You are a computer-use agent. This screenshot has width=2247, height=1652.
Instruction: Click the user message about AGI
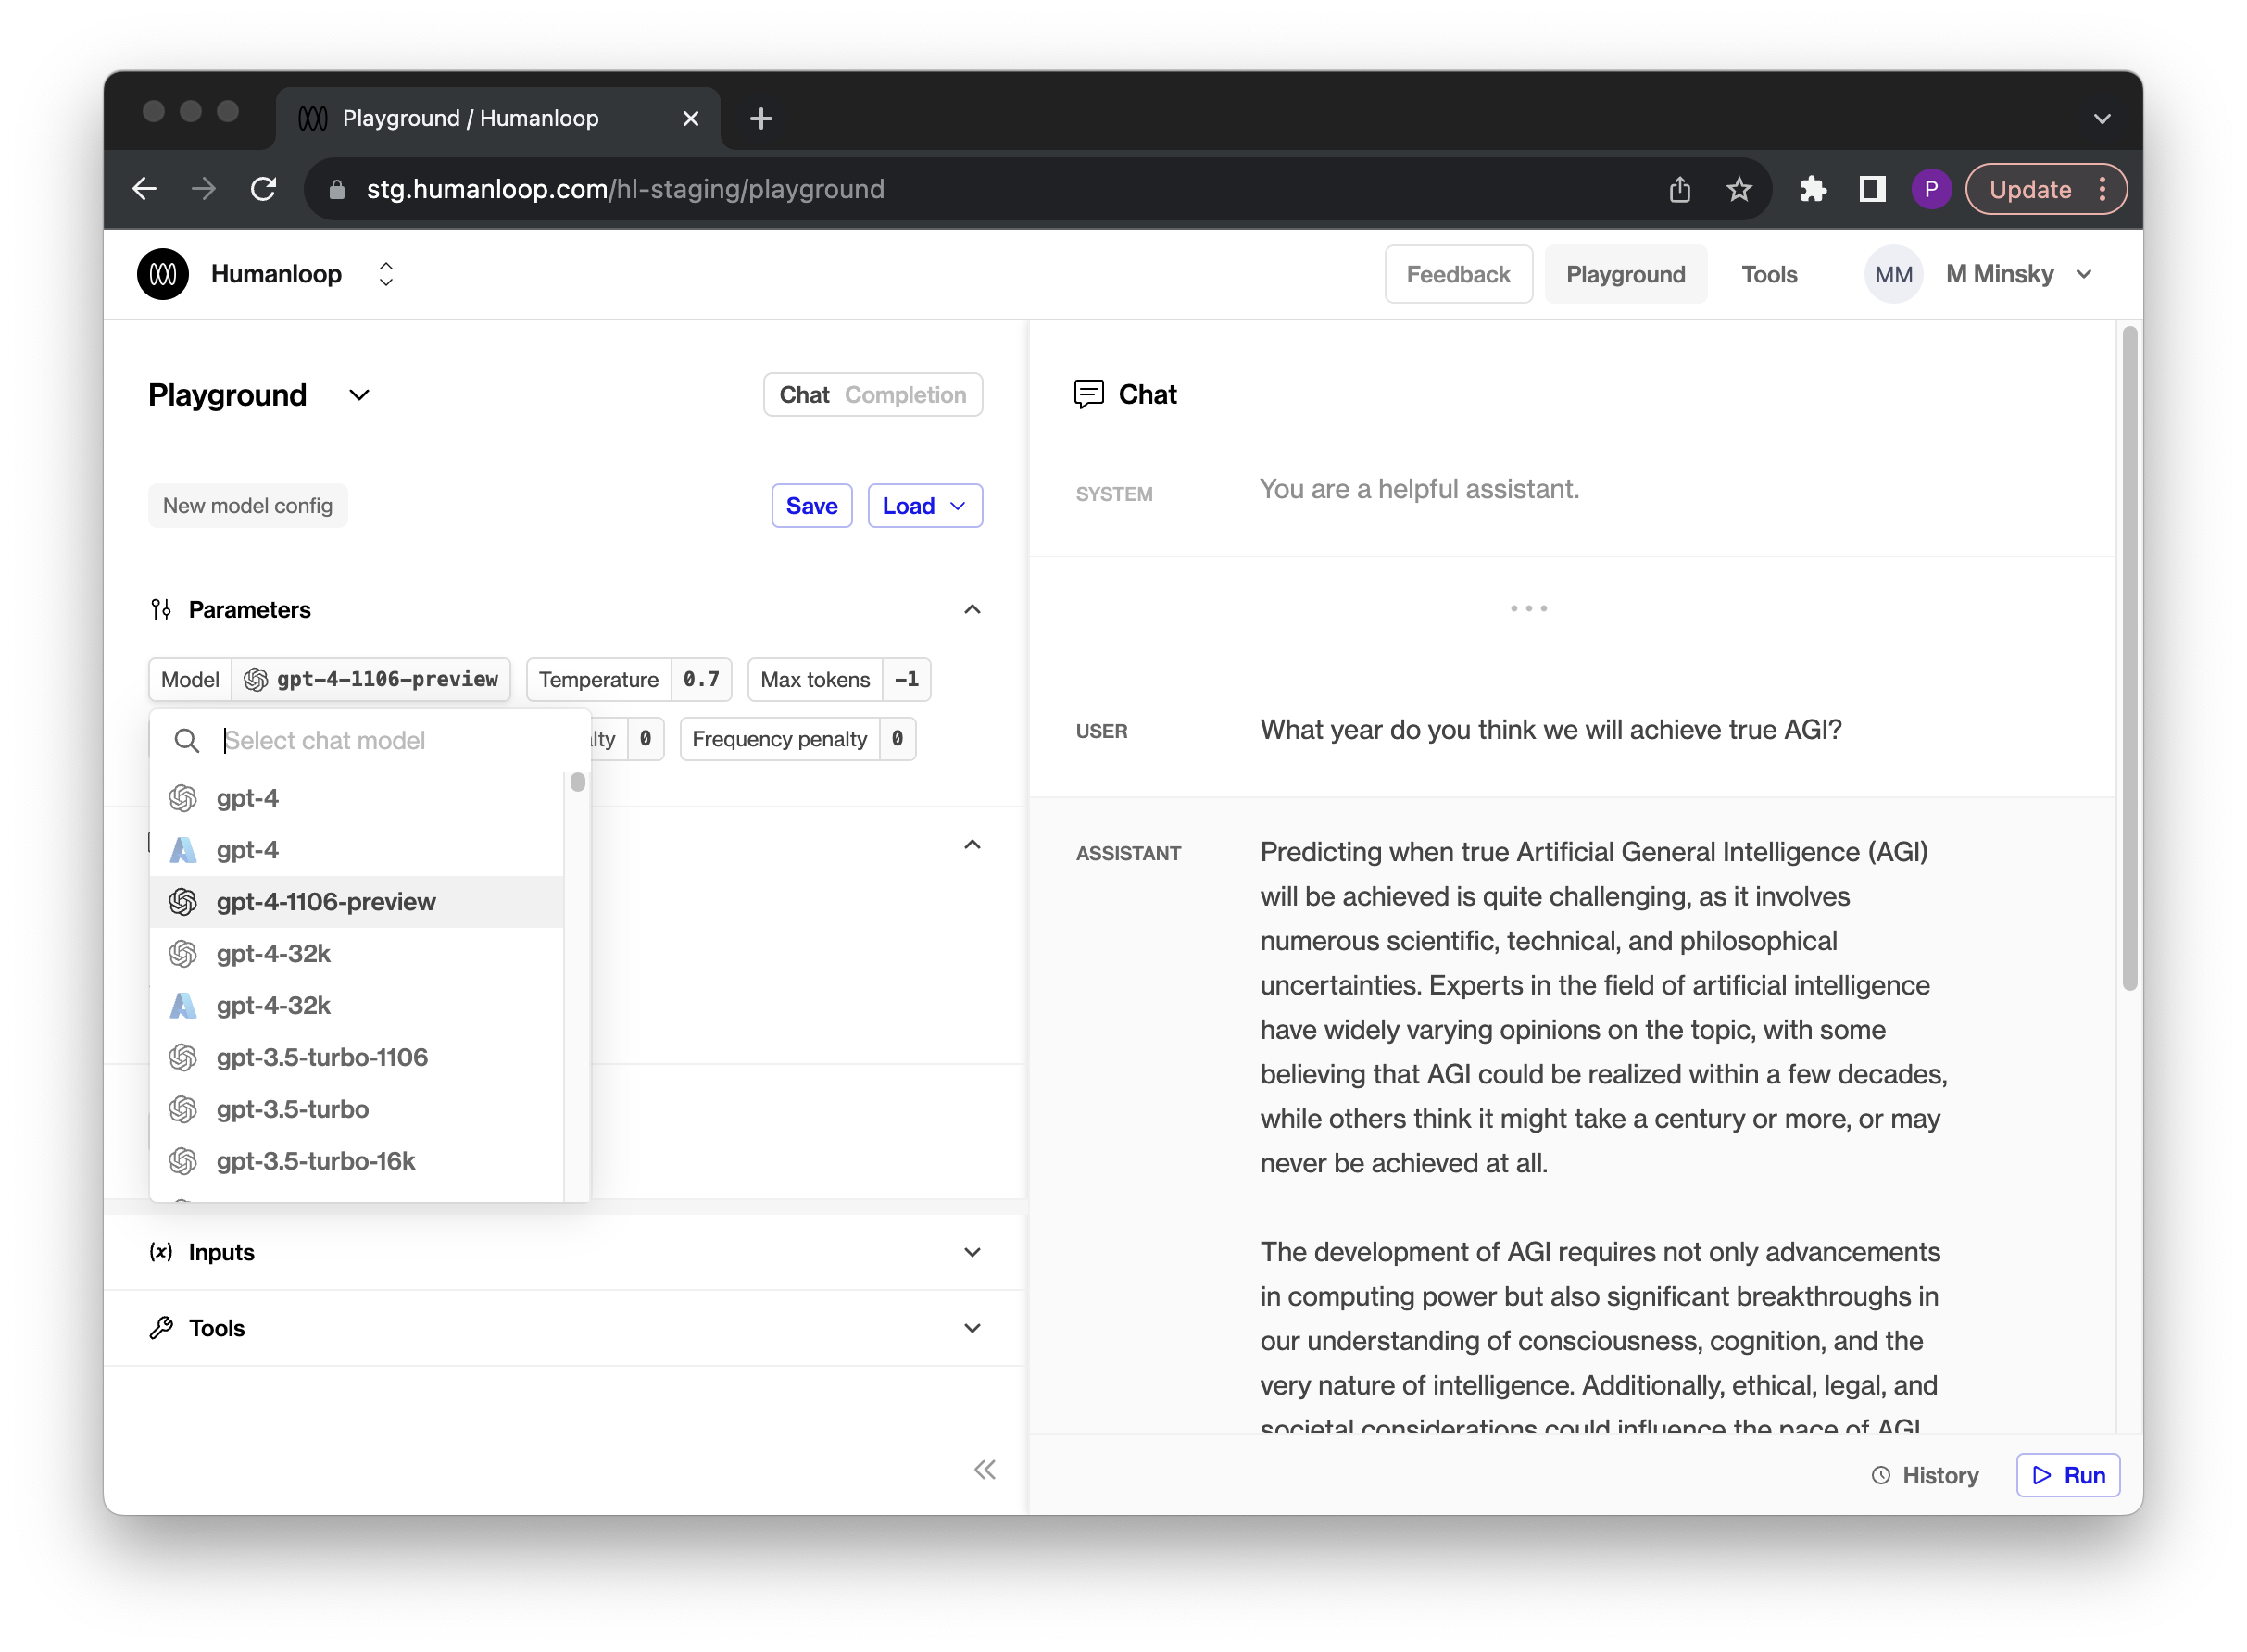[1550, 730]
